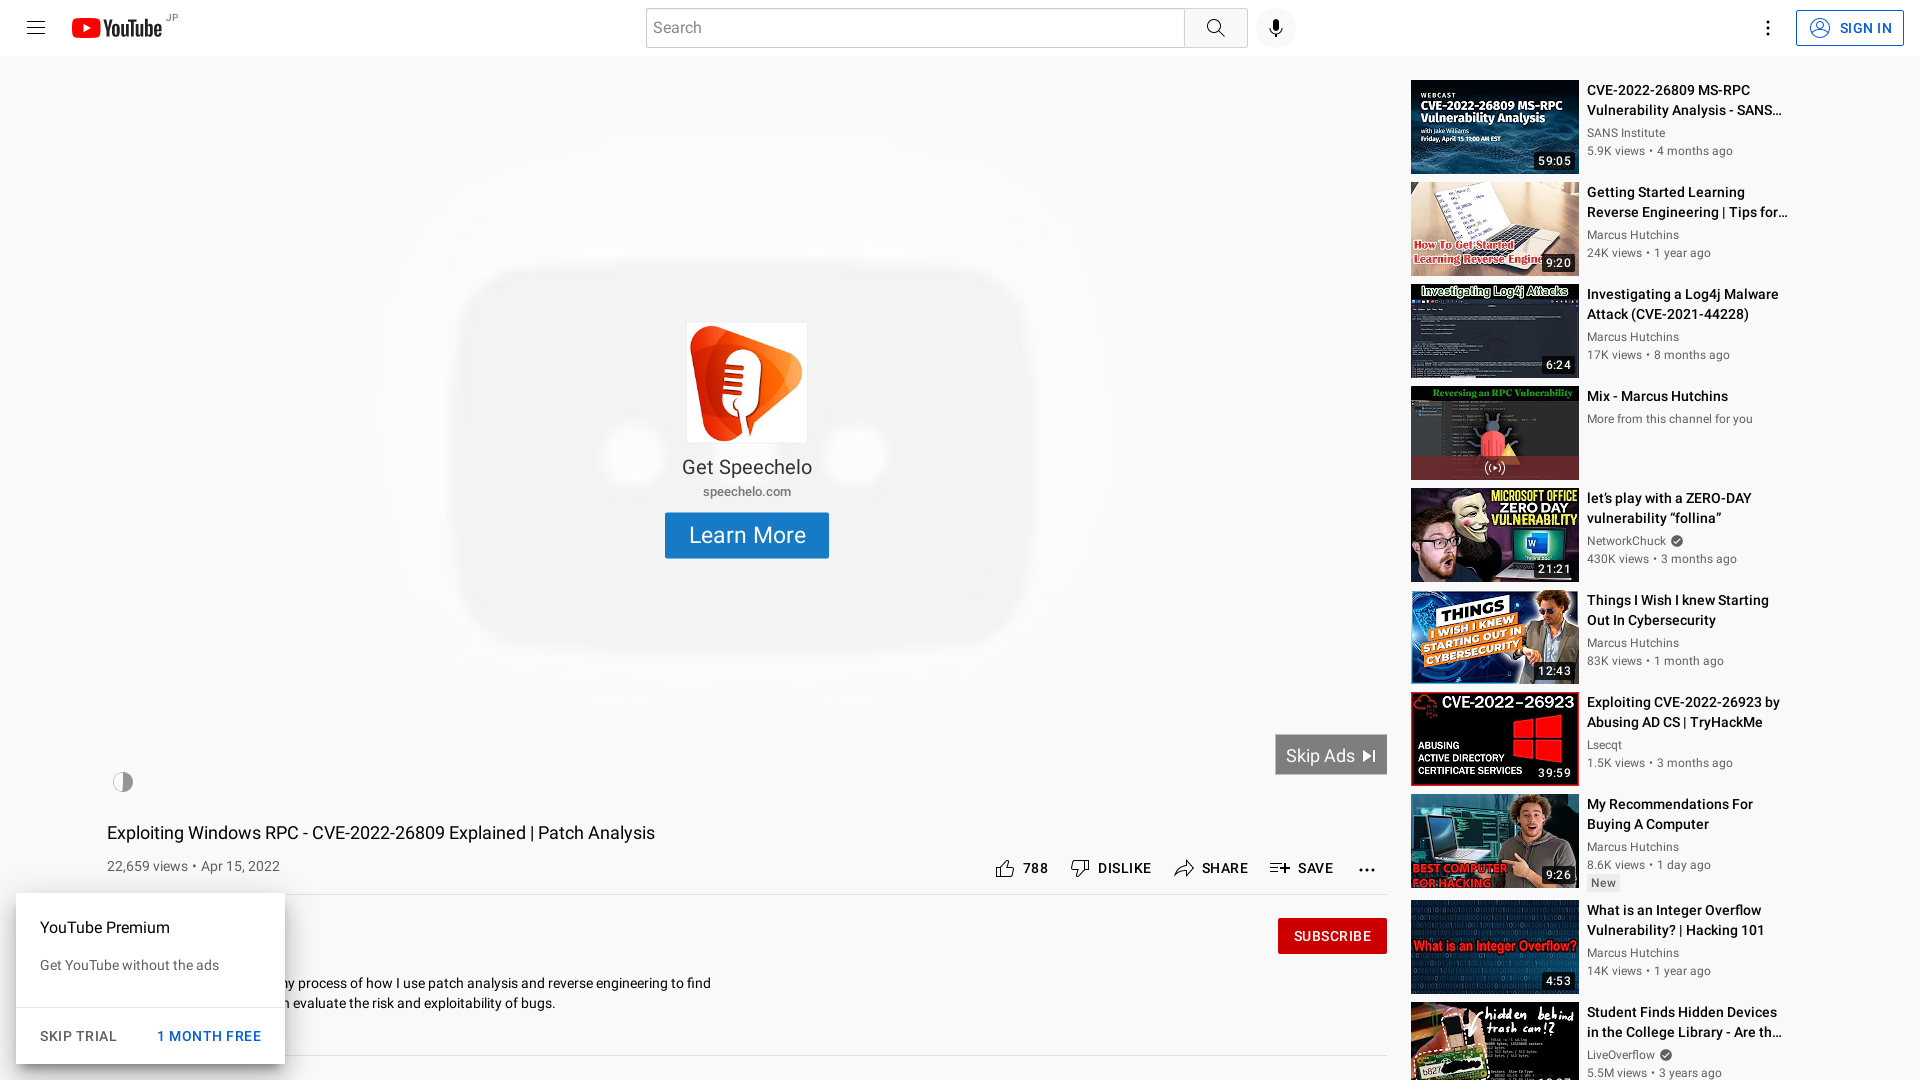This screenshot has width=1920, height=1080.
Task: Open title 'What is an Integer Overflow Vulnerability?'
Action: pos(1676,920)
